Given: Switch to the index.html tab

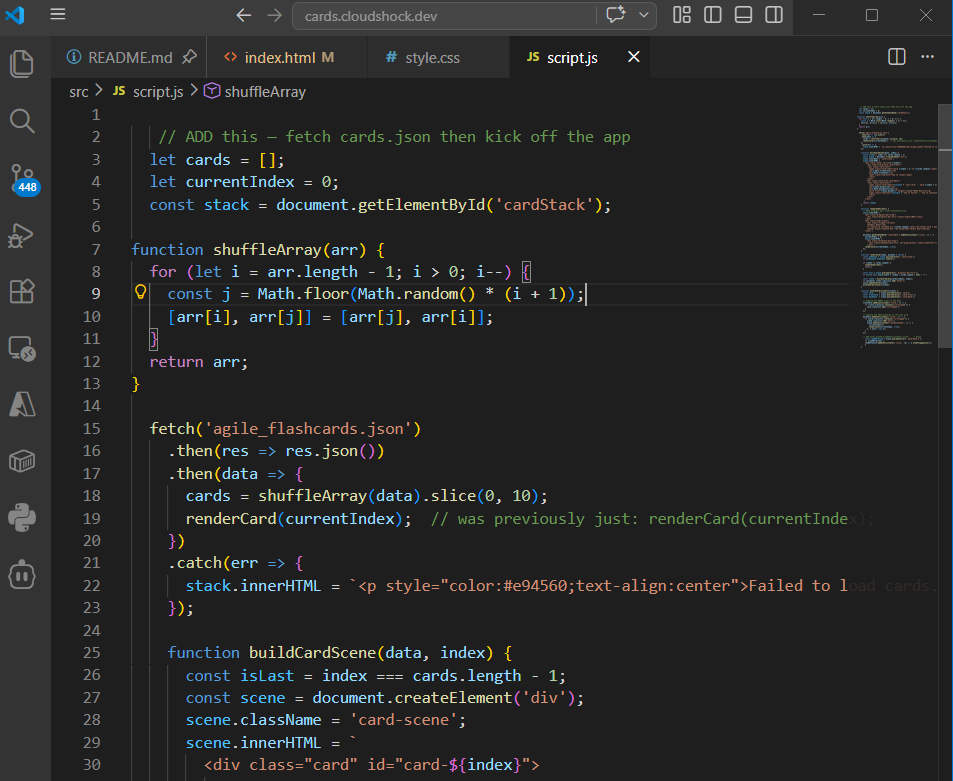Looking at the screenshot, I should [278, 57].
